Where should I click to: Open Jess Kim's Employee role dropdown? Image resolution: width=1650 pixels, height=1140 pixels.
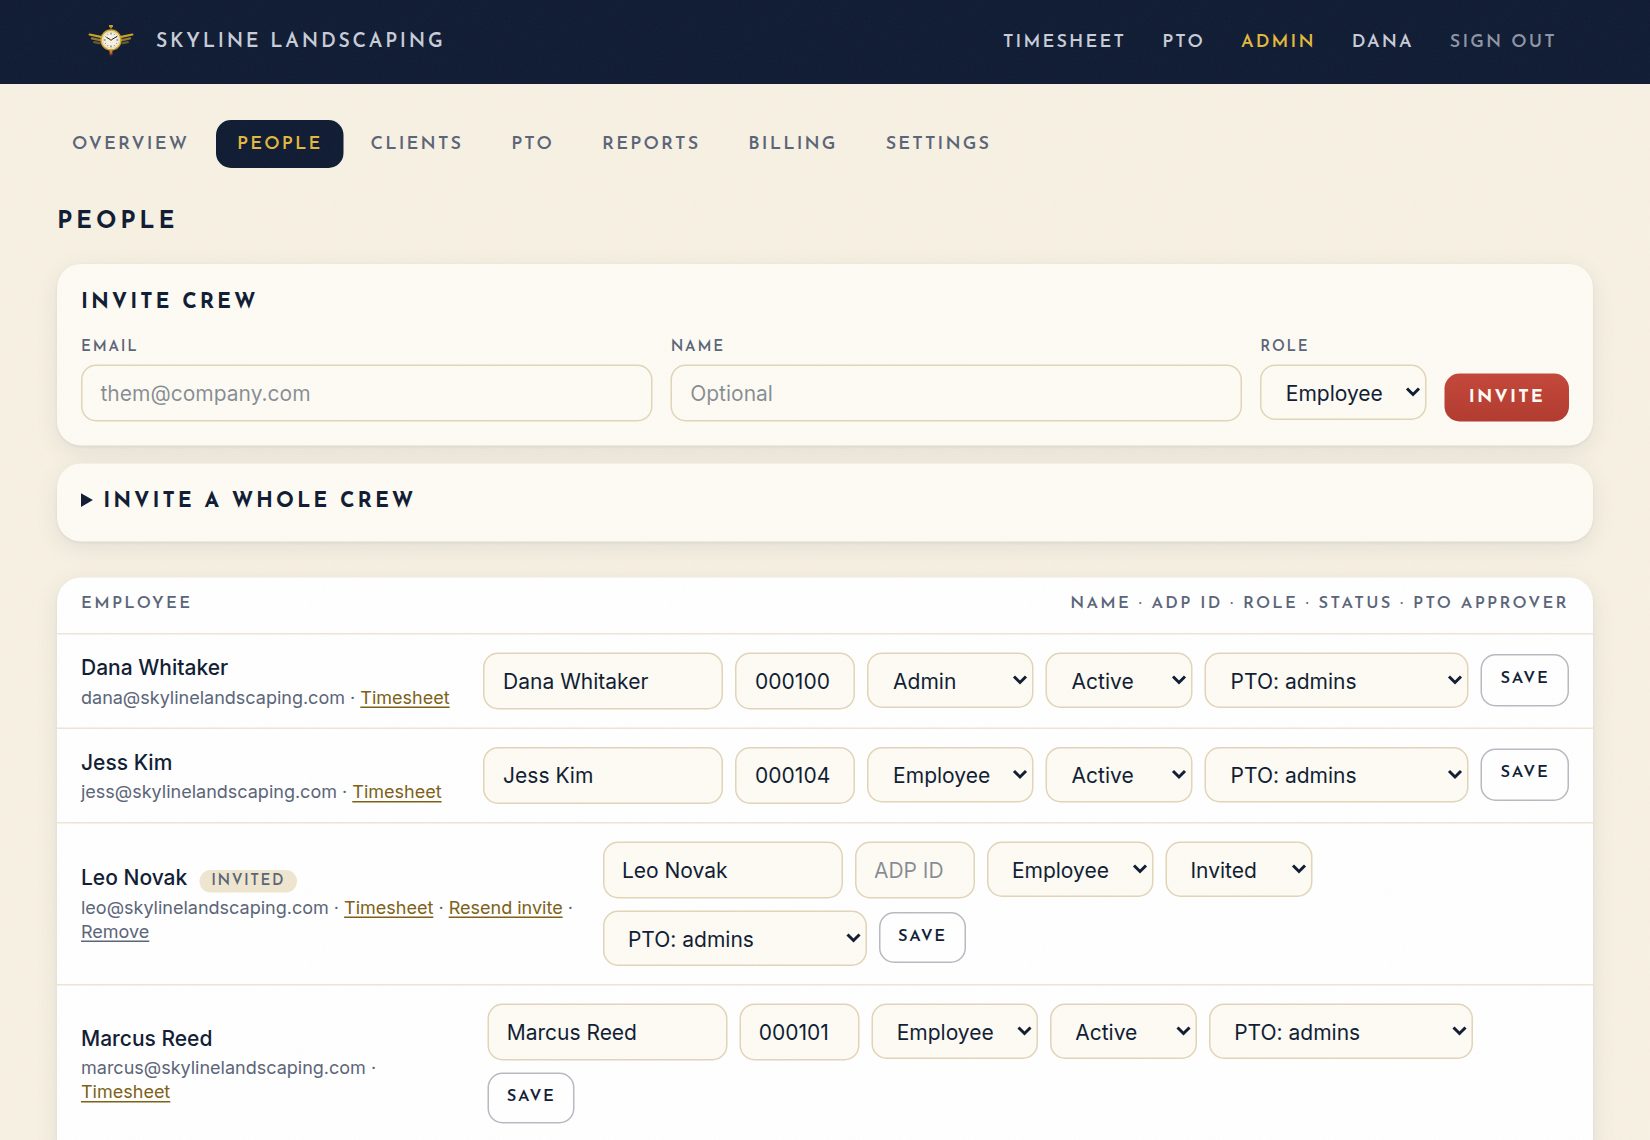(x=950, y=775)
